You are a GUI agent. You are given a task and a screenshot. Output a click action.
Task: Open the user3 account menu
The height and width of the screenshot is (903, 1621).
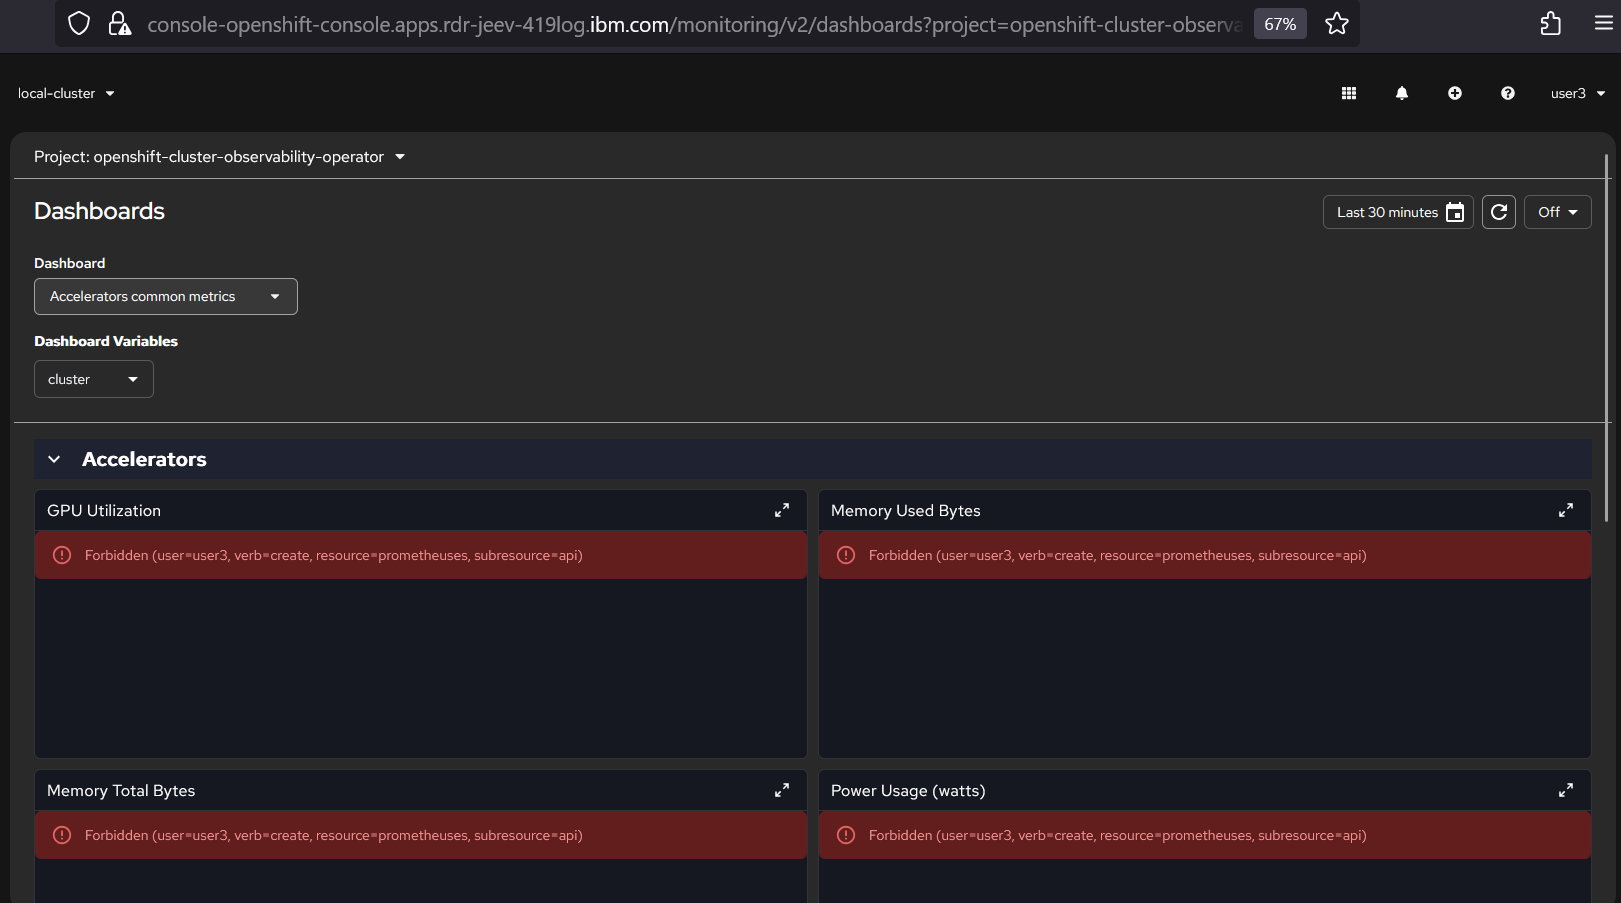[1577, 93]
